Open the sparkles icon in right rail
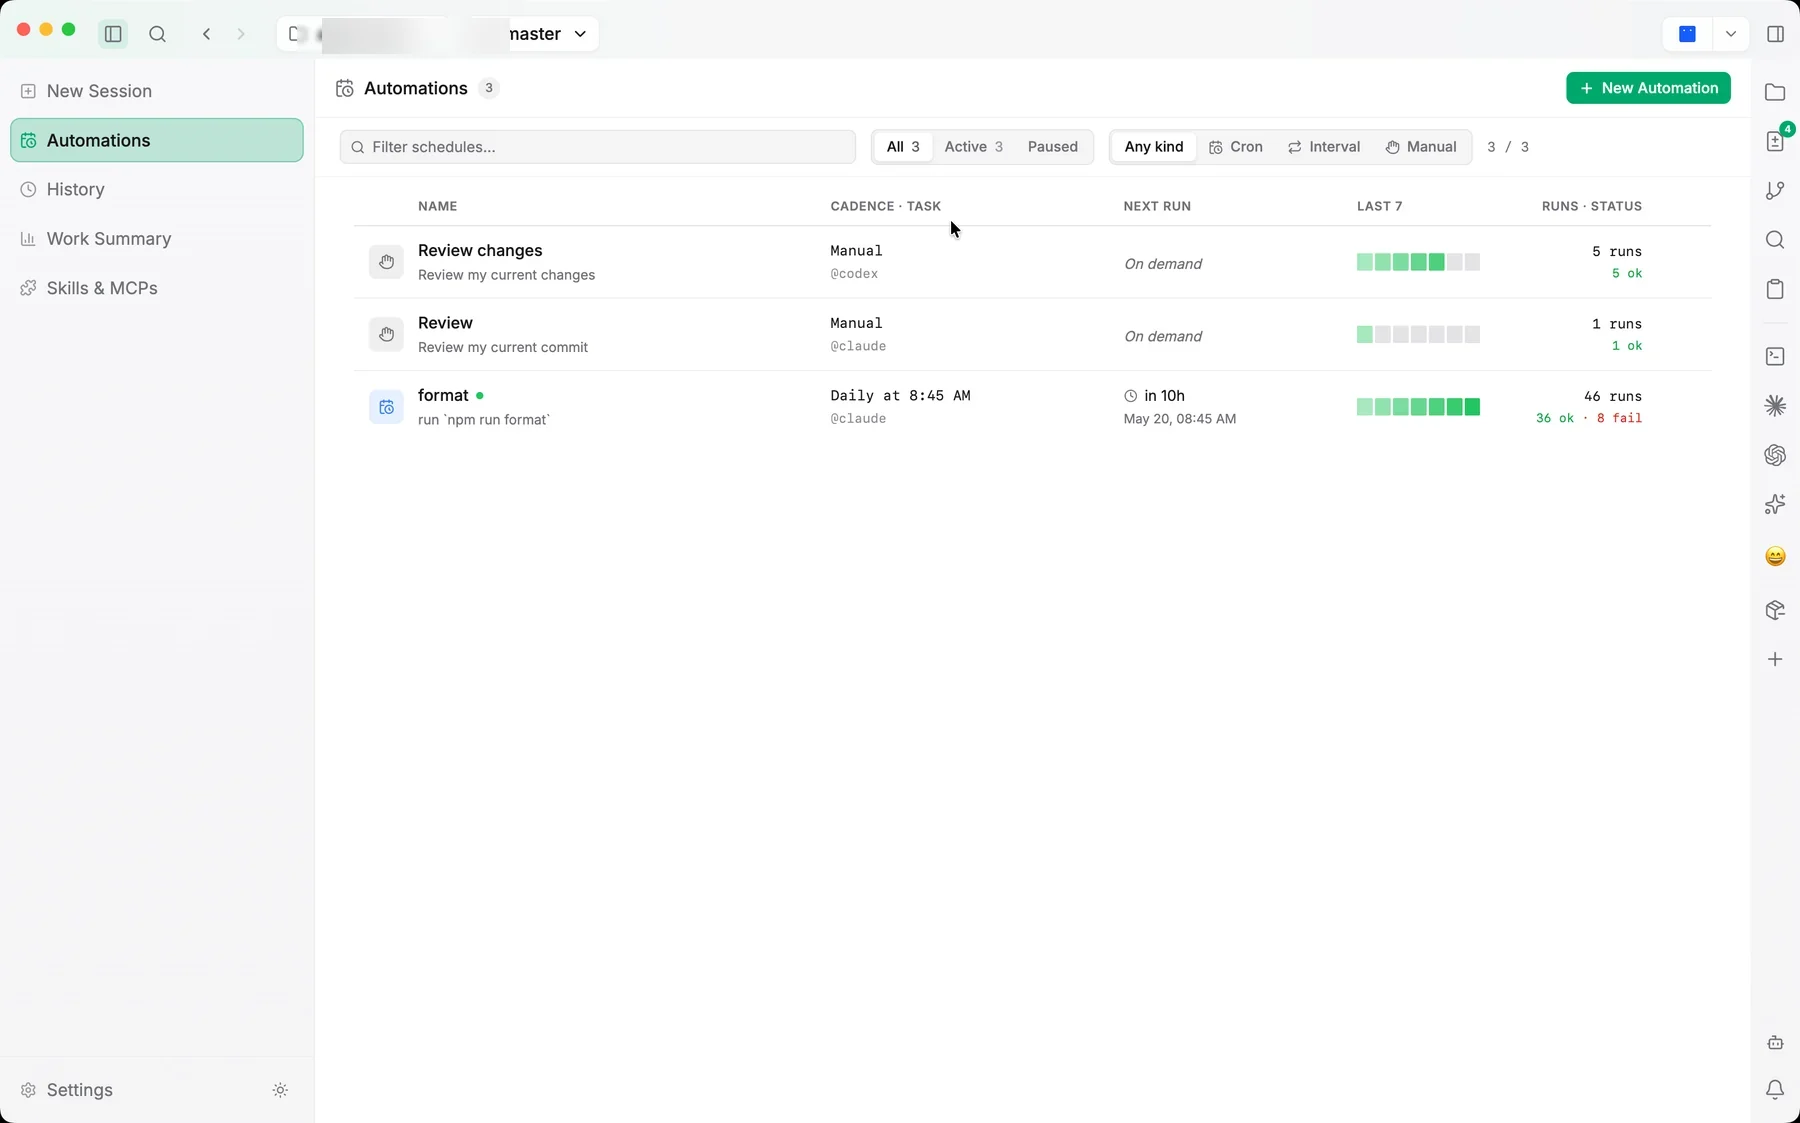The image size is (1800, 1123). click(x=1775, y=505)
